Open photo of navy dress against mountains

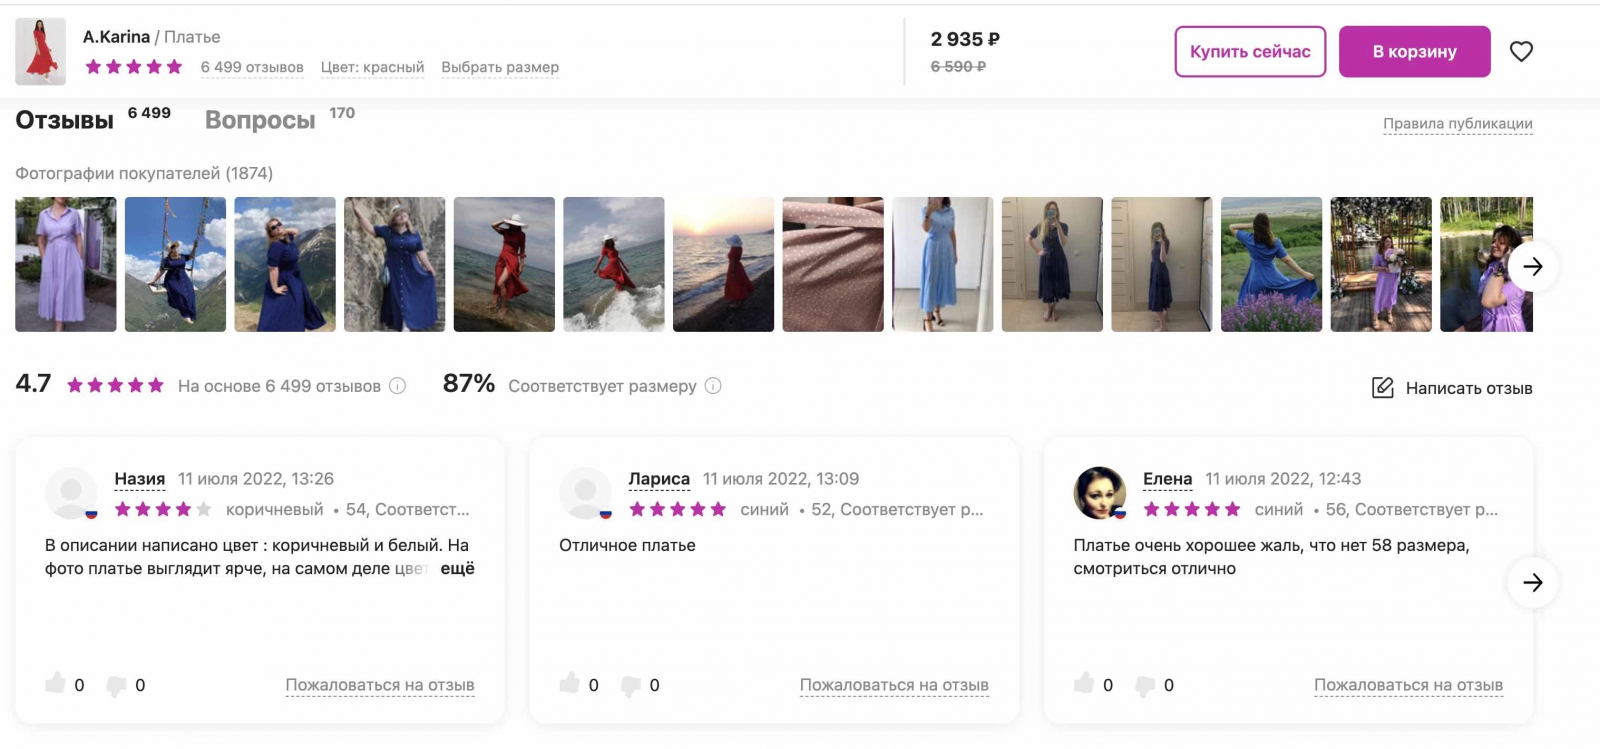(x=285, y=264)
